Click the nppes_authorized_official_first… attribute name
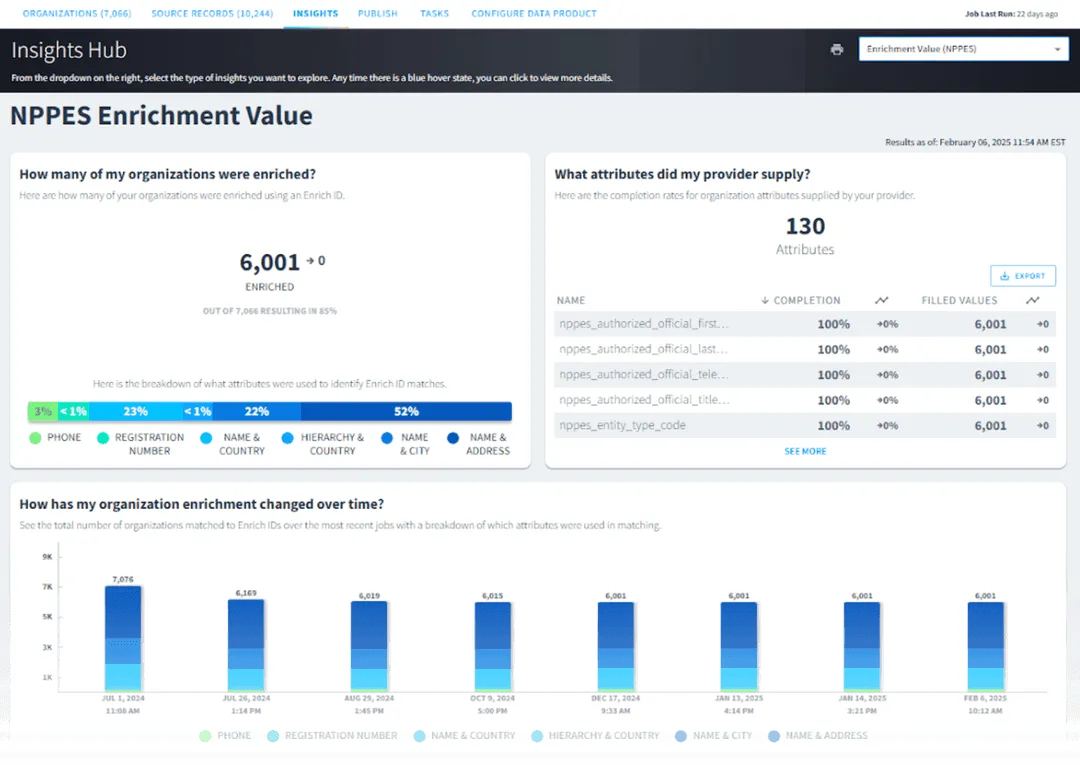Viewport: 1080px width, 765px height. pyautogui.click(x=644, y=324)
